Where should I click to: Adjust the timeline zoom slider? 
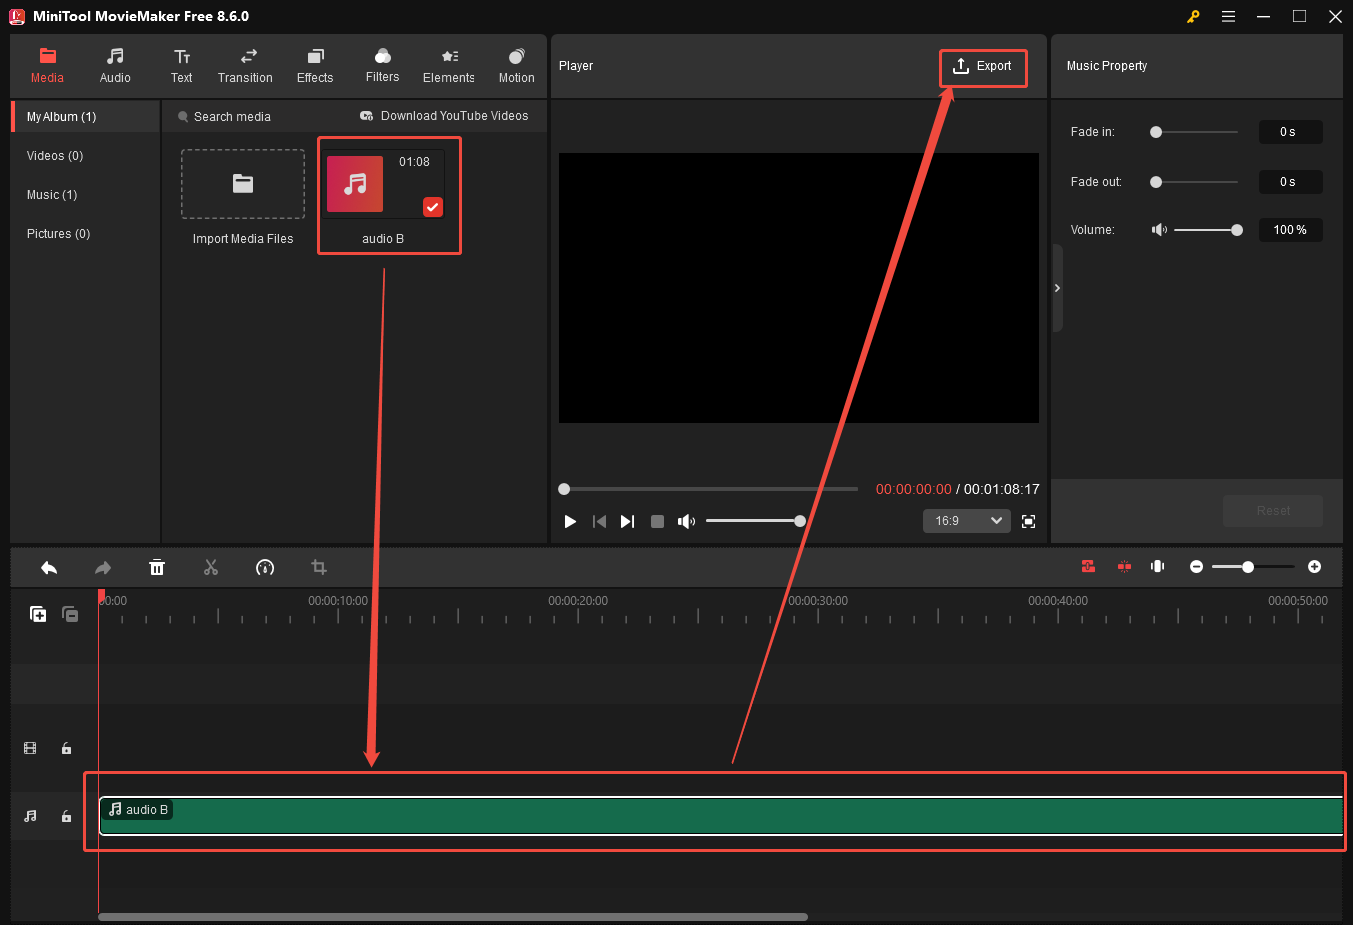[1253, 567]
